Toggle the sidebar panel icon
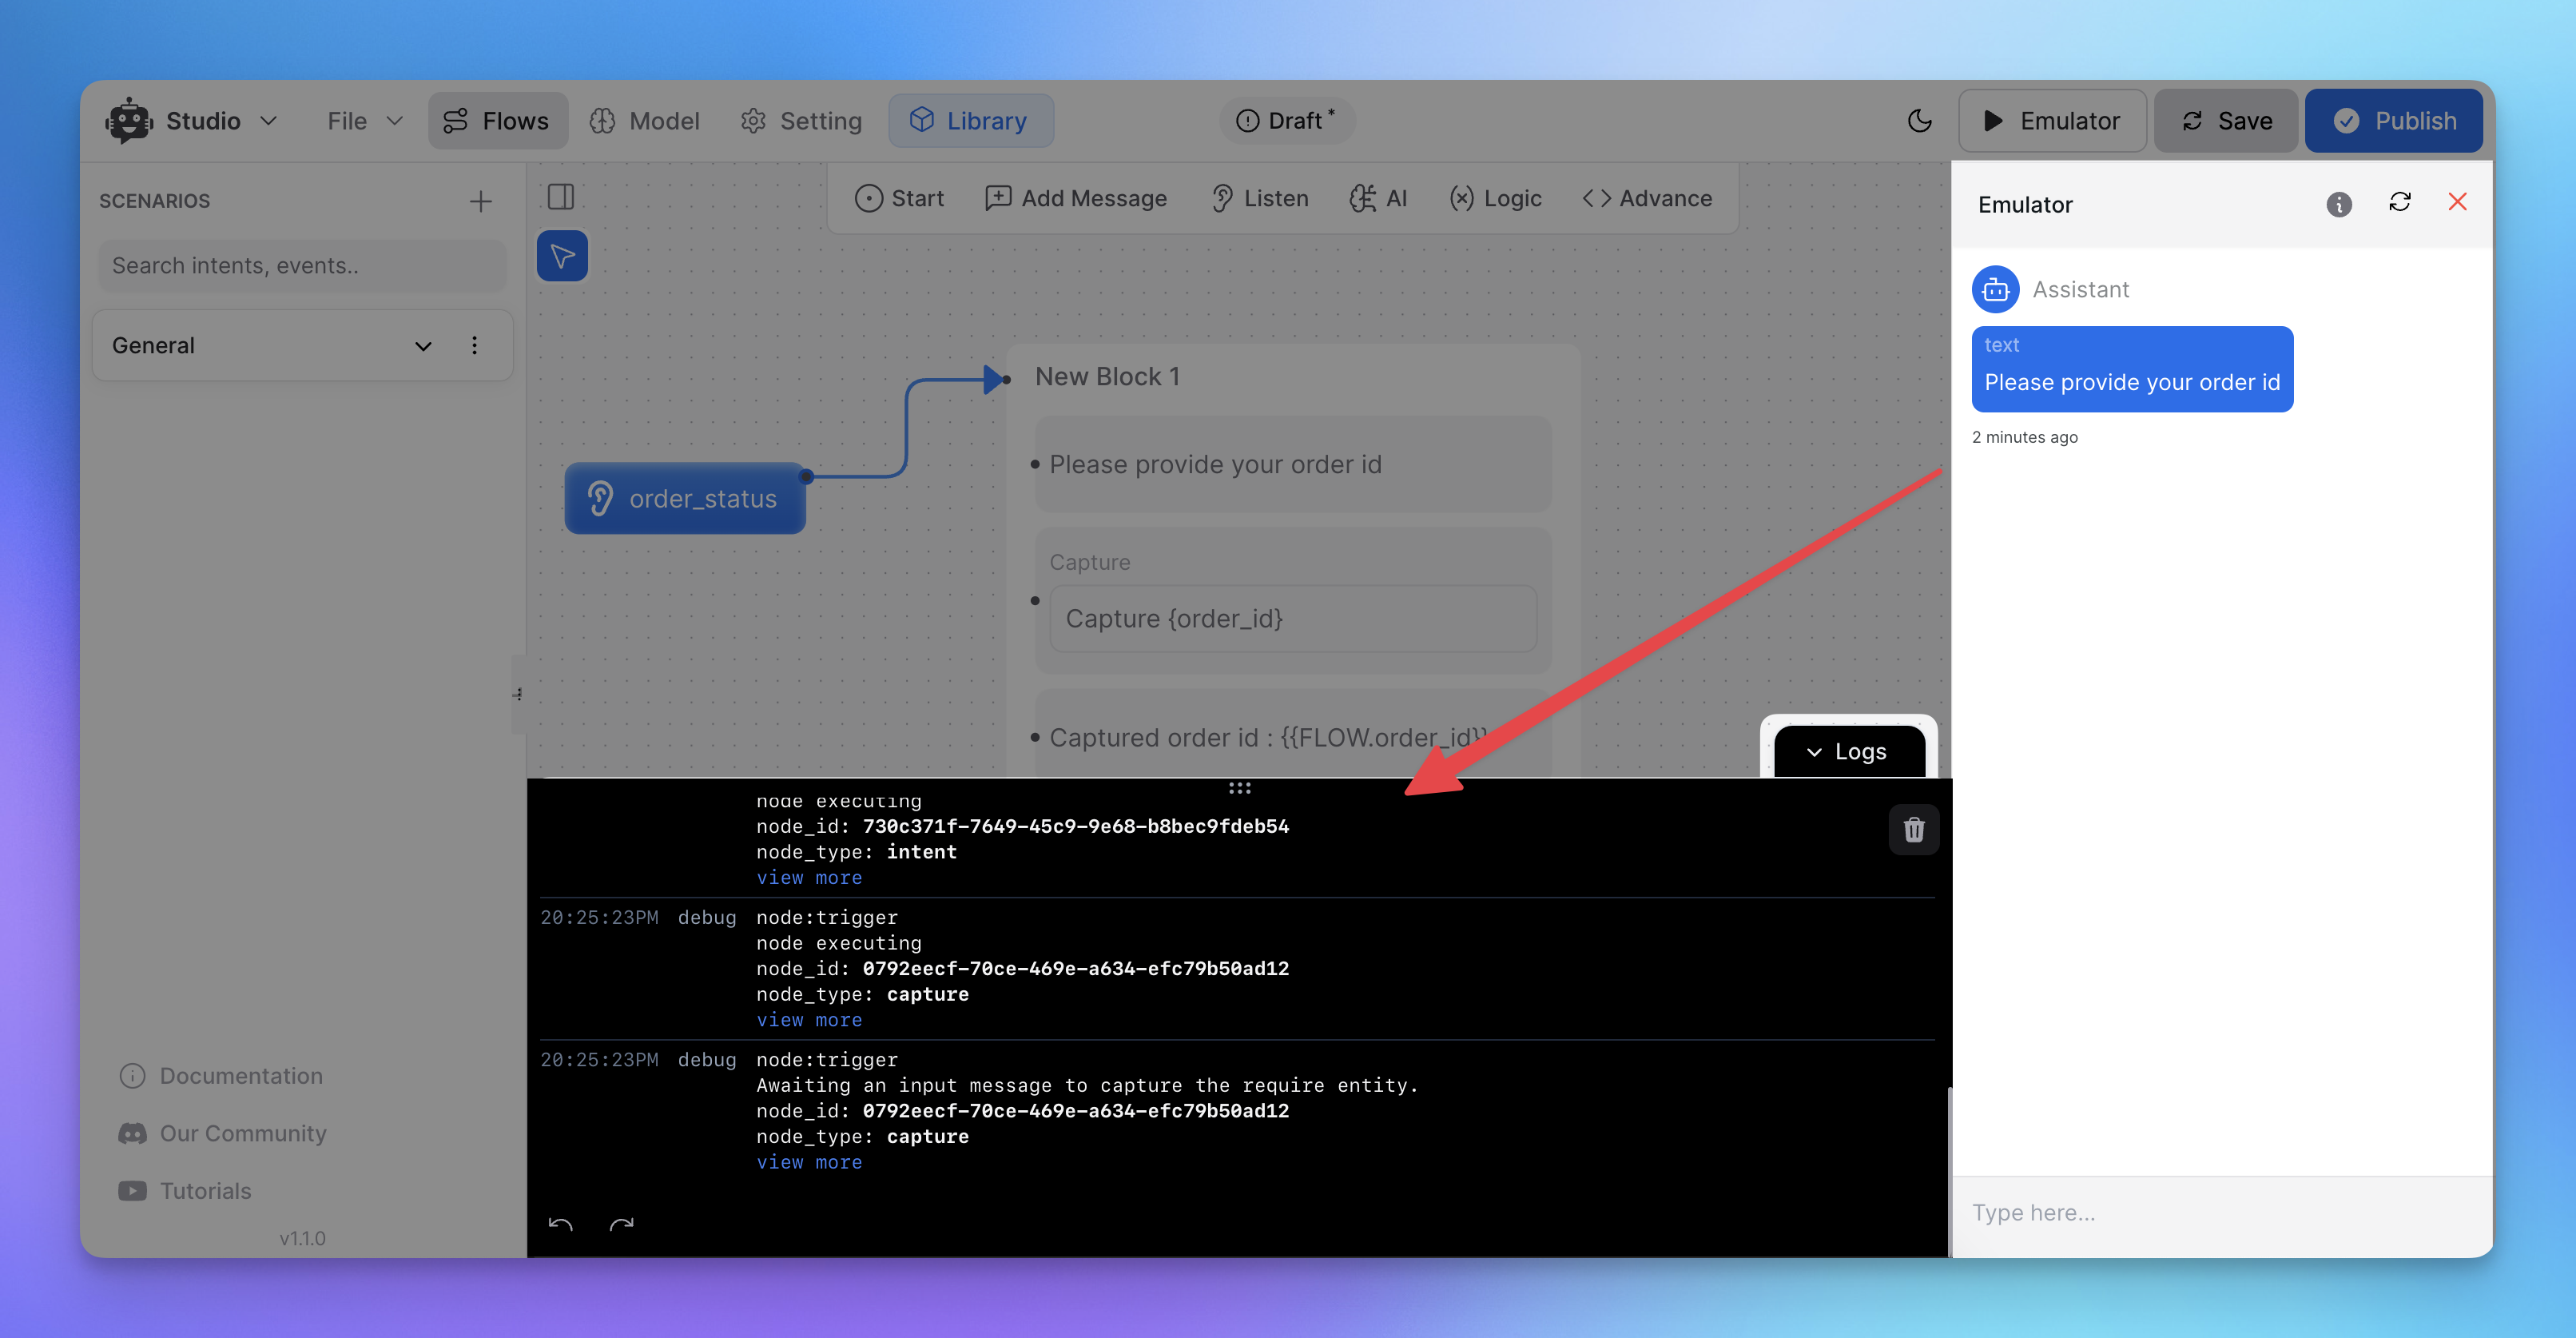This screenshot has height=1338, width=2576. click(561, 197)
